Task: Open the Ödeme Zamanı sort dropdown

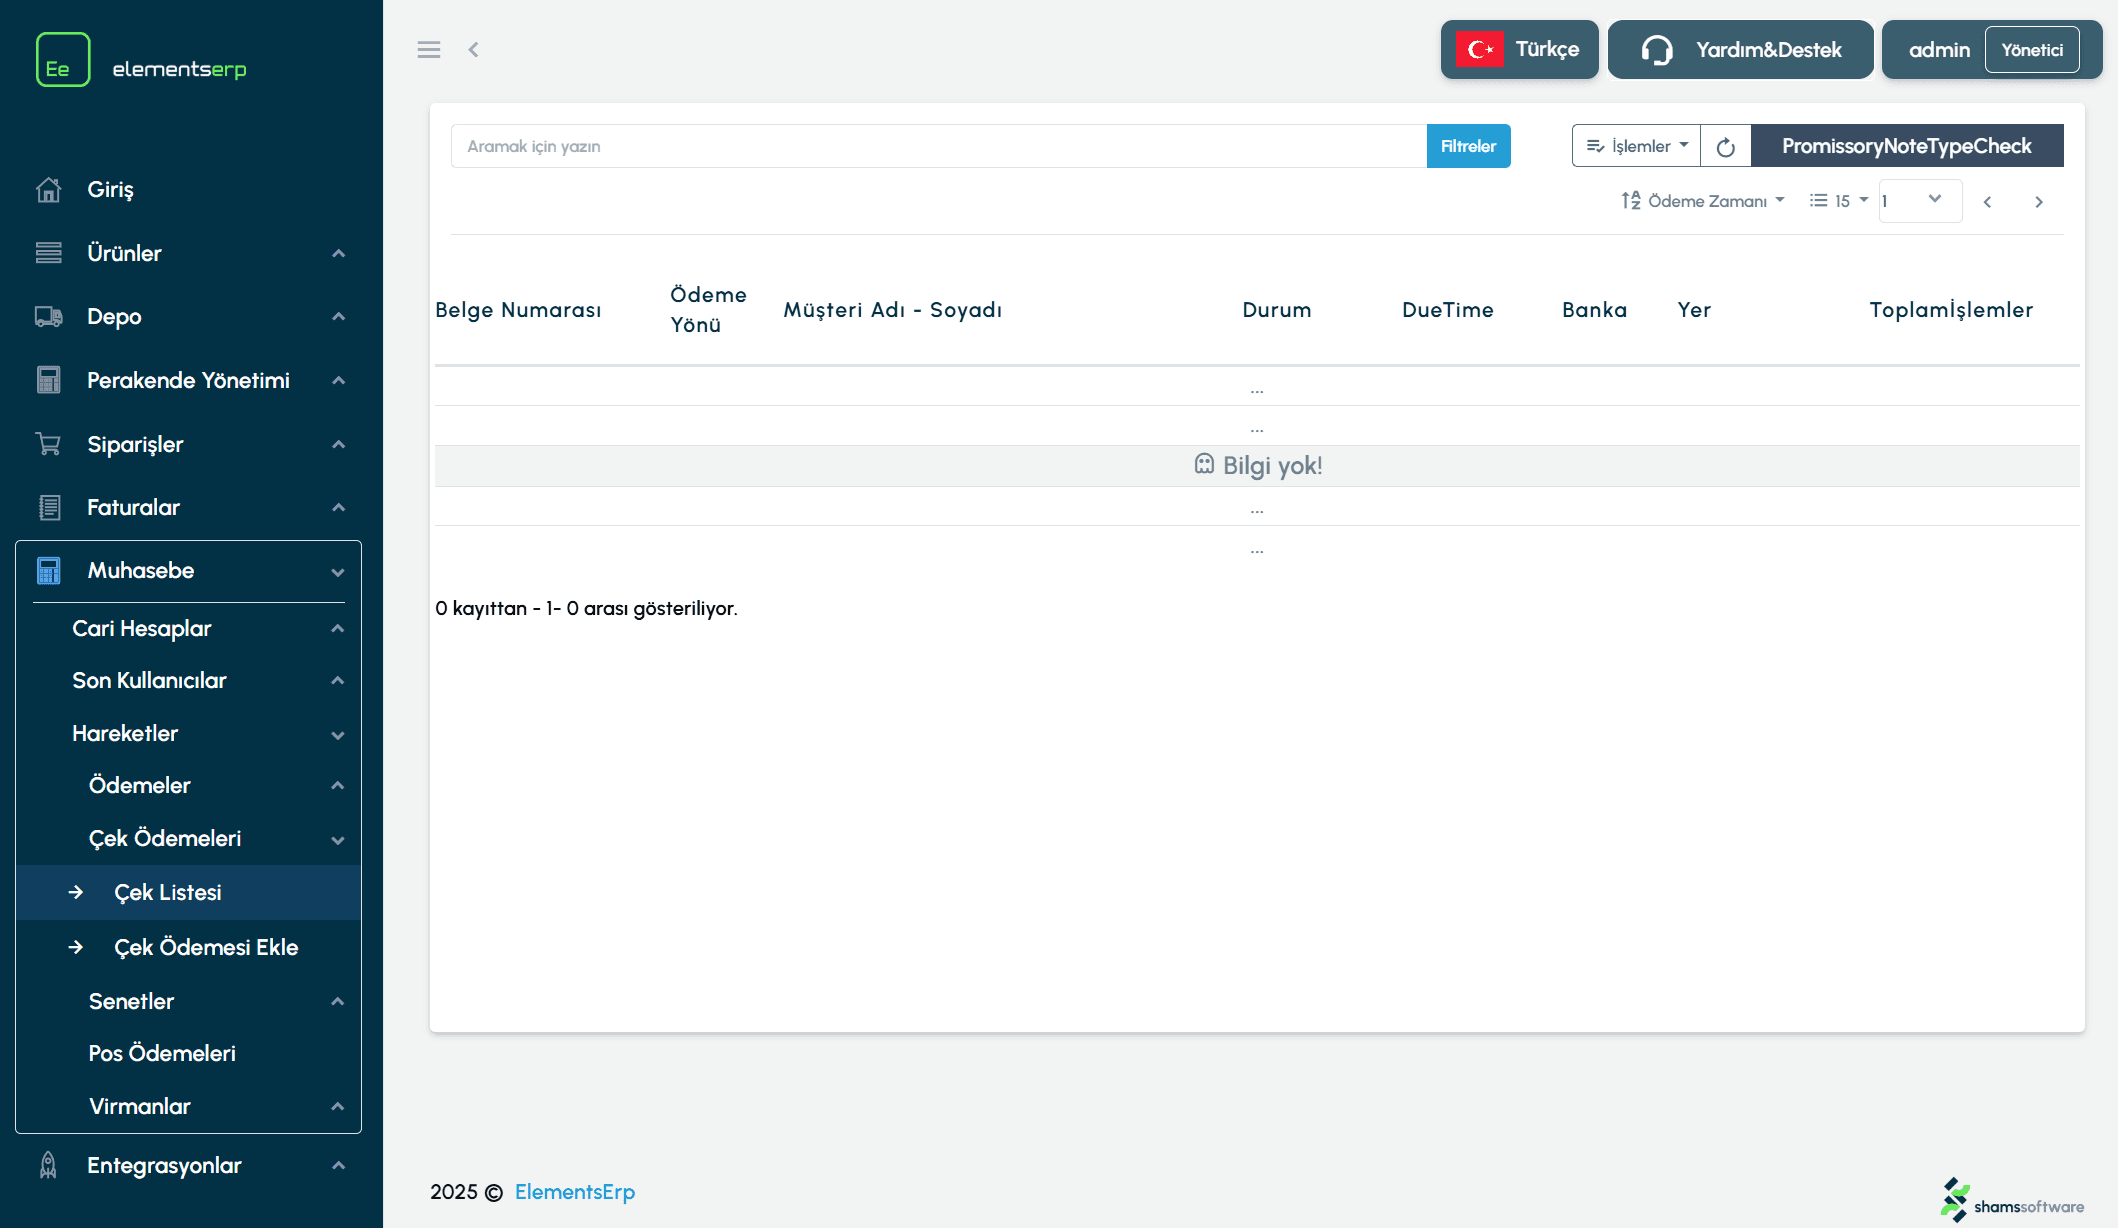Action: pyautogui.click(x=1703, y=201)
